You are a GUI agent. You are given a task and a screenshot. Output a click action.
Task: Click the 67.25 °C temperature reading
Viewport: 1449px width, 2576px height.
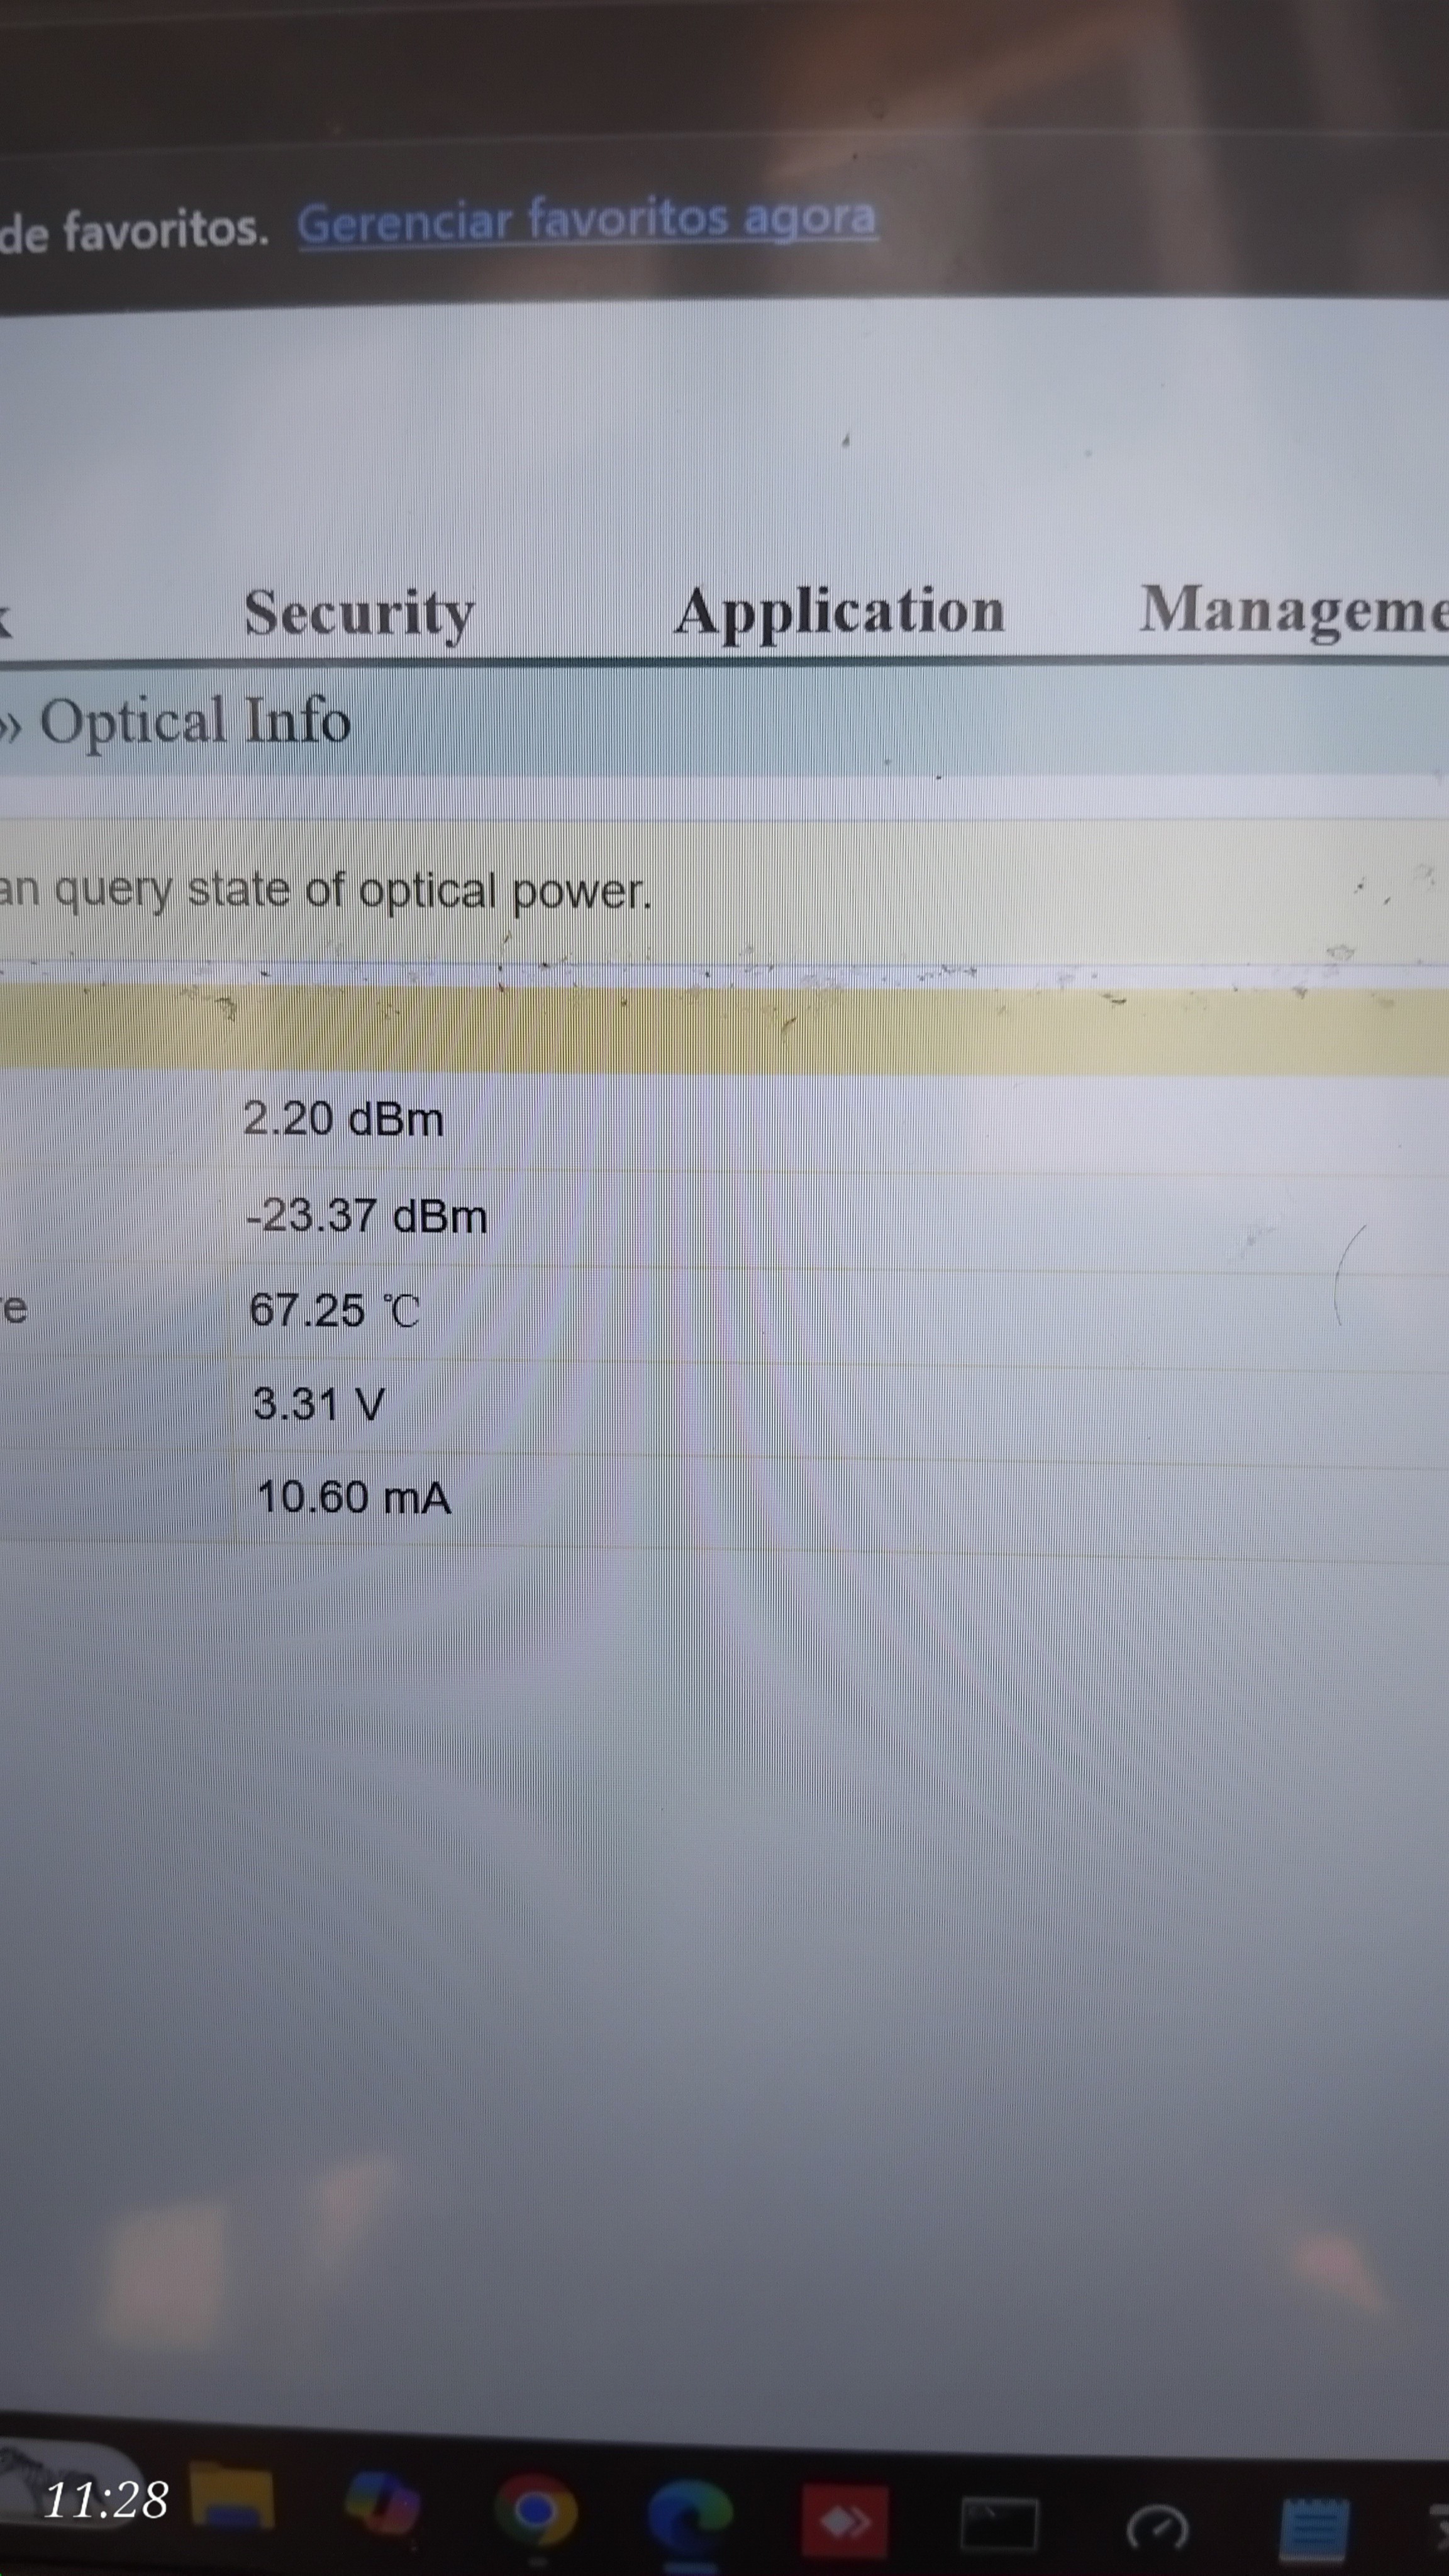(334, 1310)
